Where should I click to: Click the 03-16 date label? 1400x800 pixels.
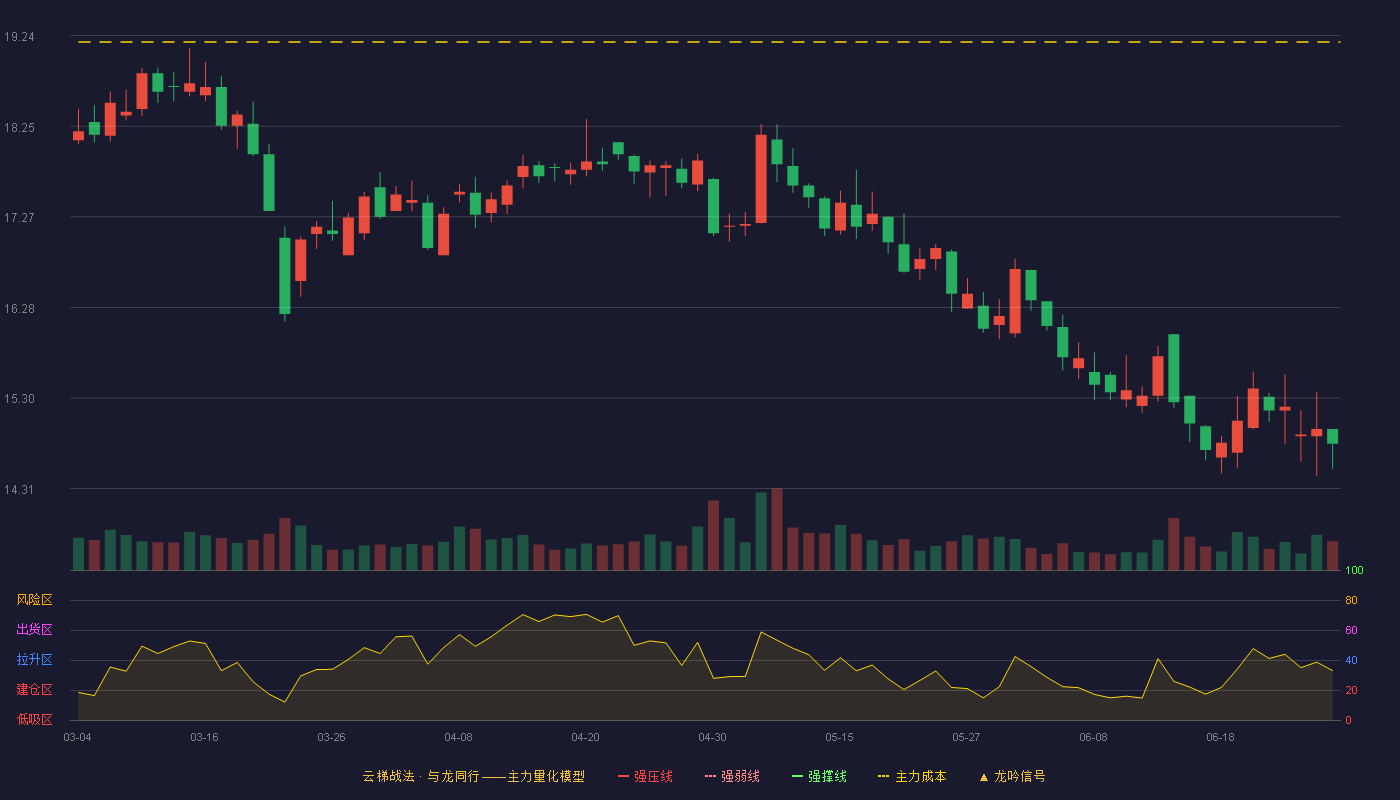tap(204, 737)
